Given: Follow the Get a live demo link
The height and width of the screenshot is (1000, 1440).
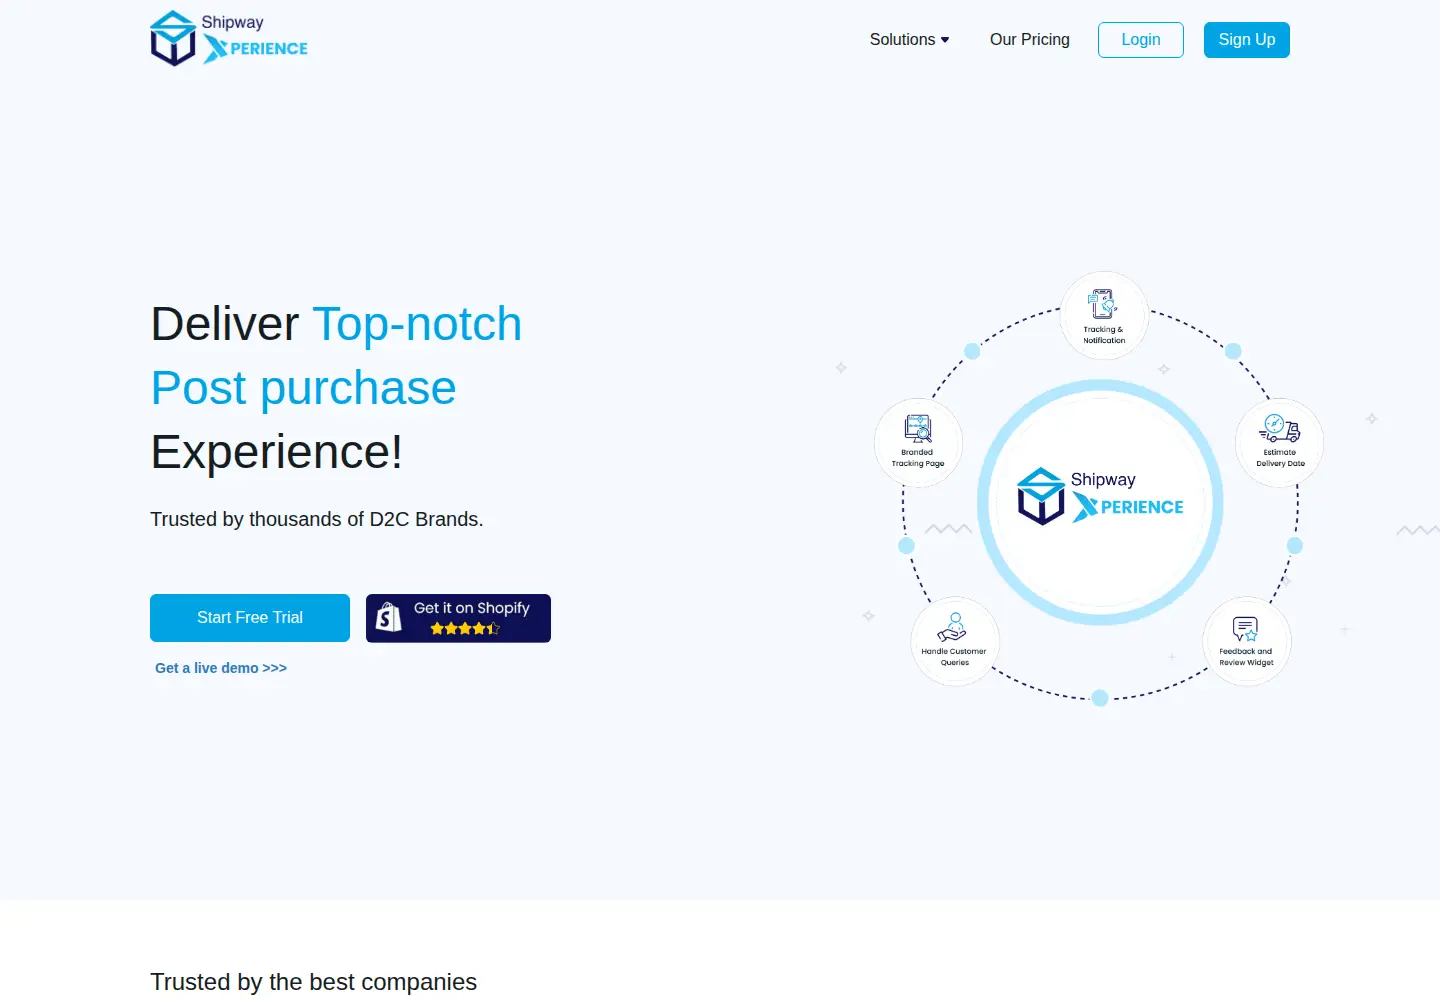Looking at the screenshot, I should coord(221,668).
